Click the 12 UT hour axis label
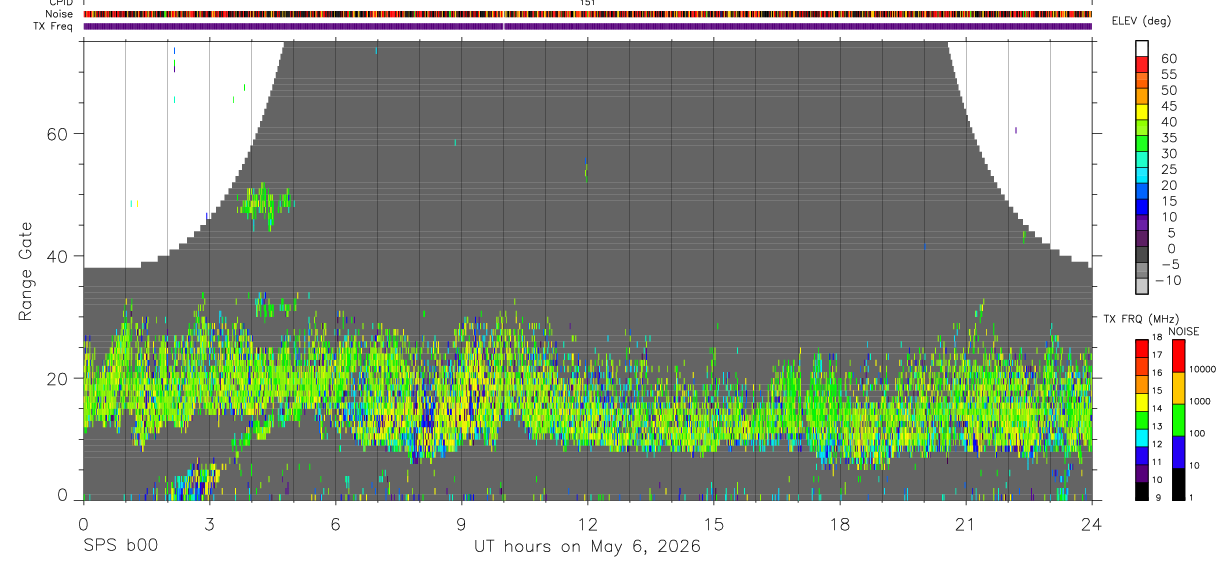This screenshot has width=1228, height=567. [x=588, y=523]
